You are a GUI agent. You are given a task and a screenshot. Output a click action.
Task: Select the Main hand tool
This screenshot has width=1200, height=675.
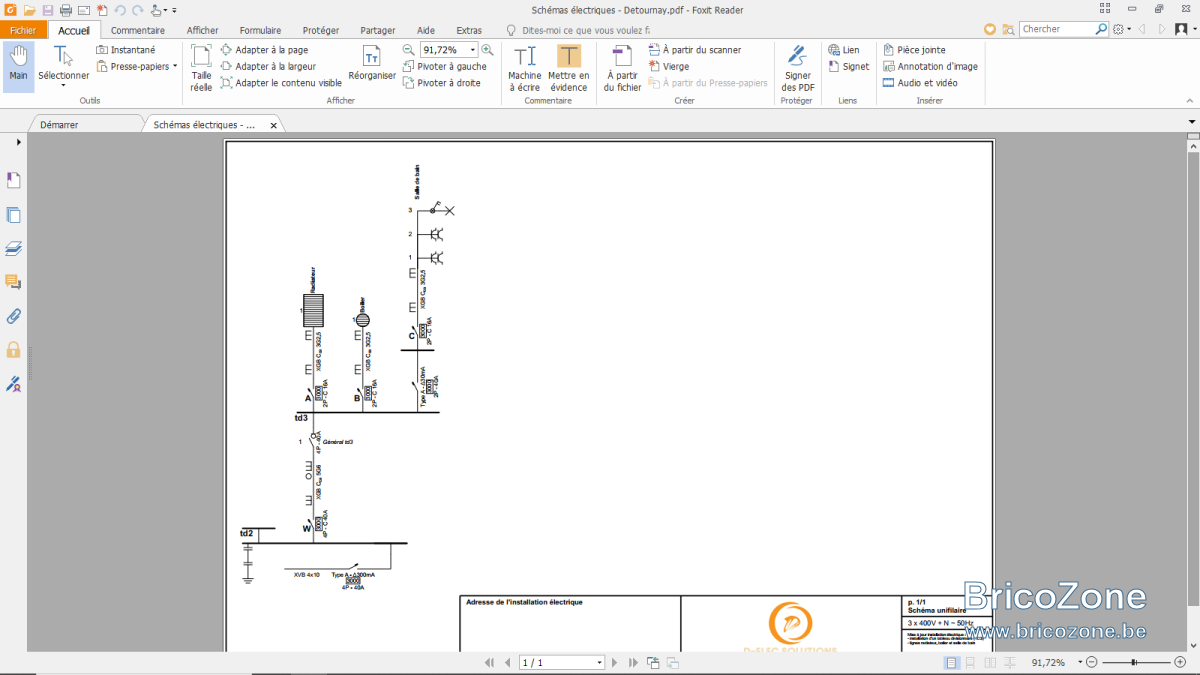point(18,66)
